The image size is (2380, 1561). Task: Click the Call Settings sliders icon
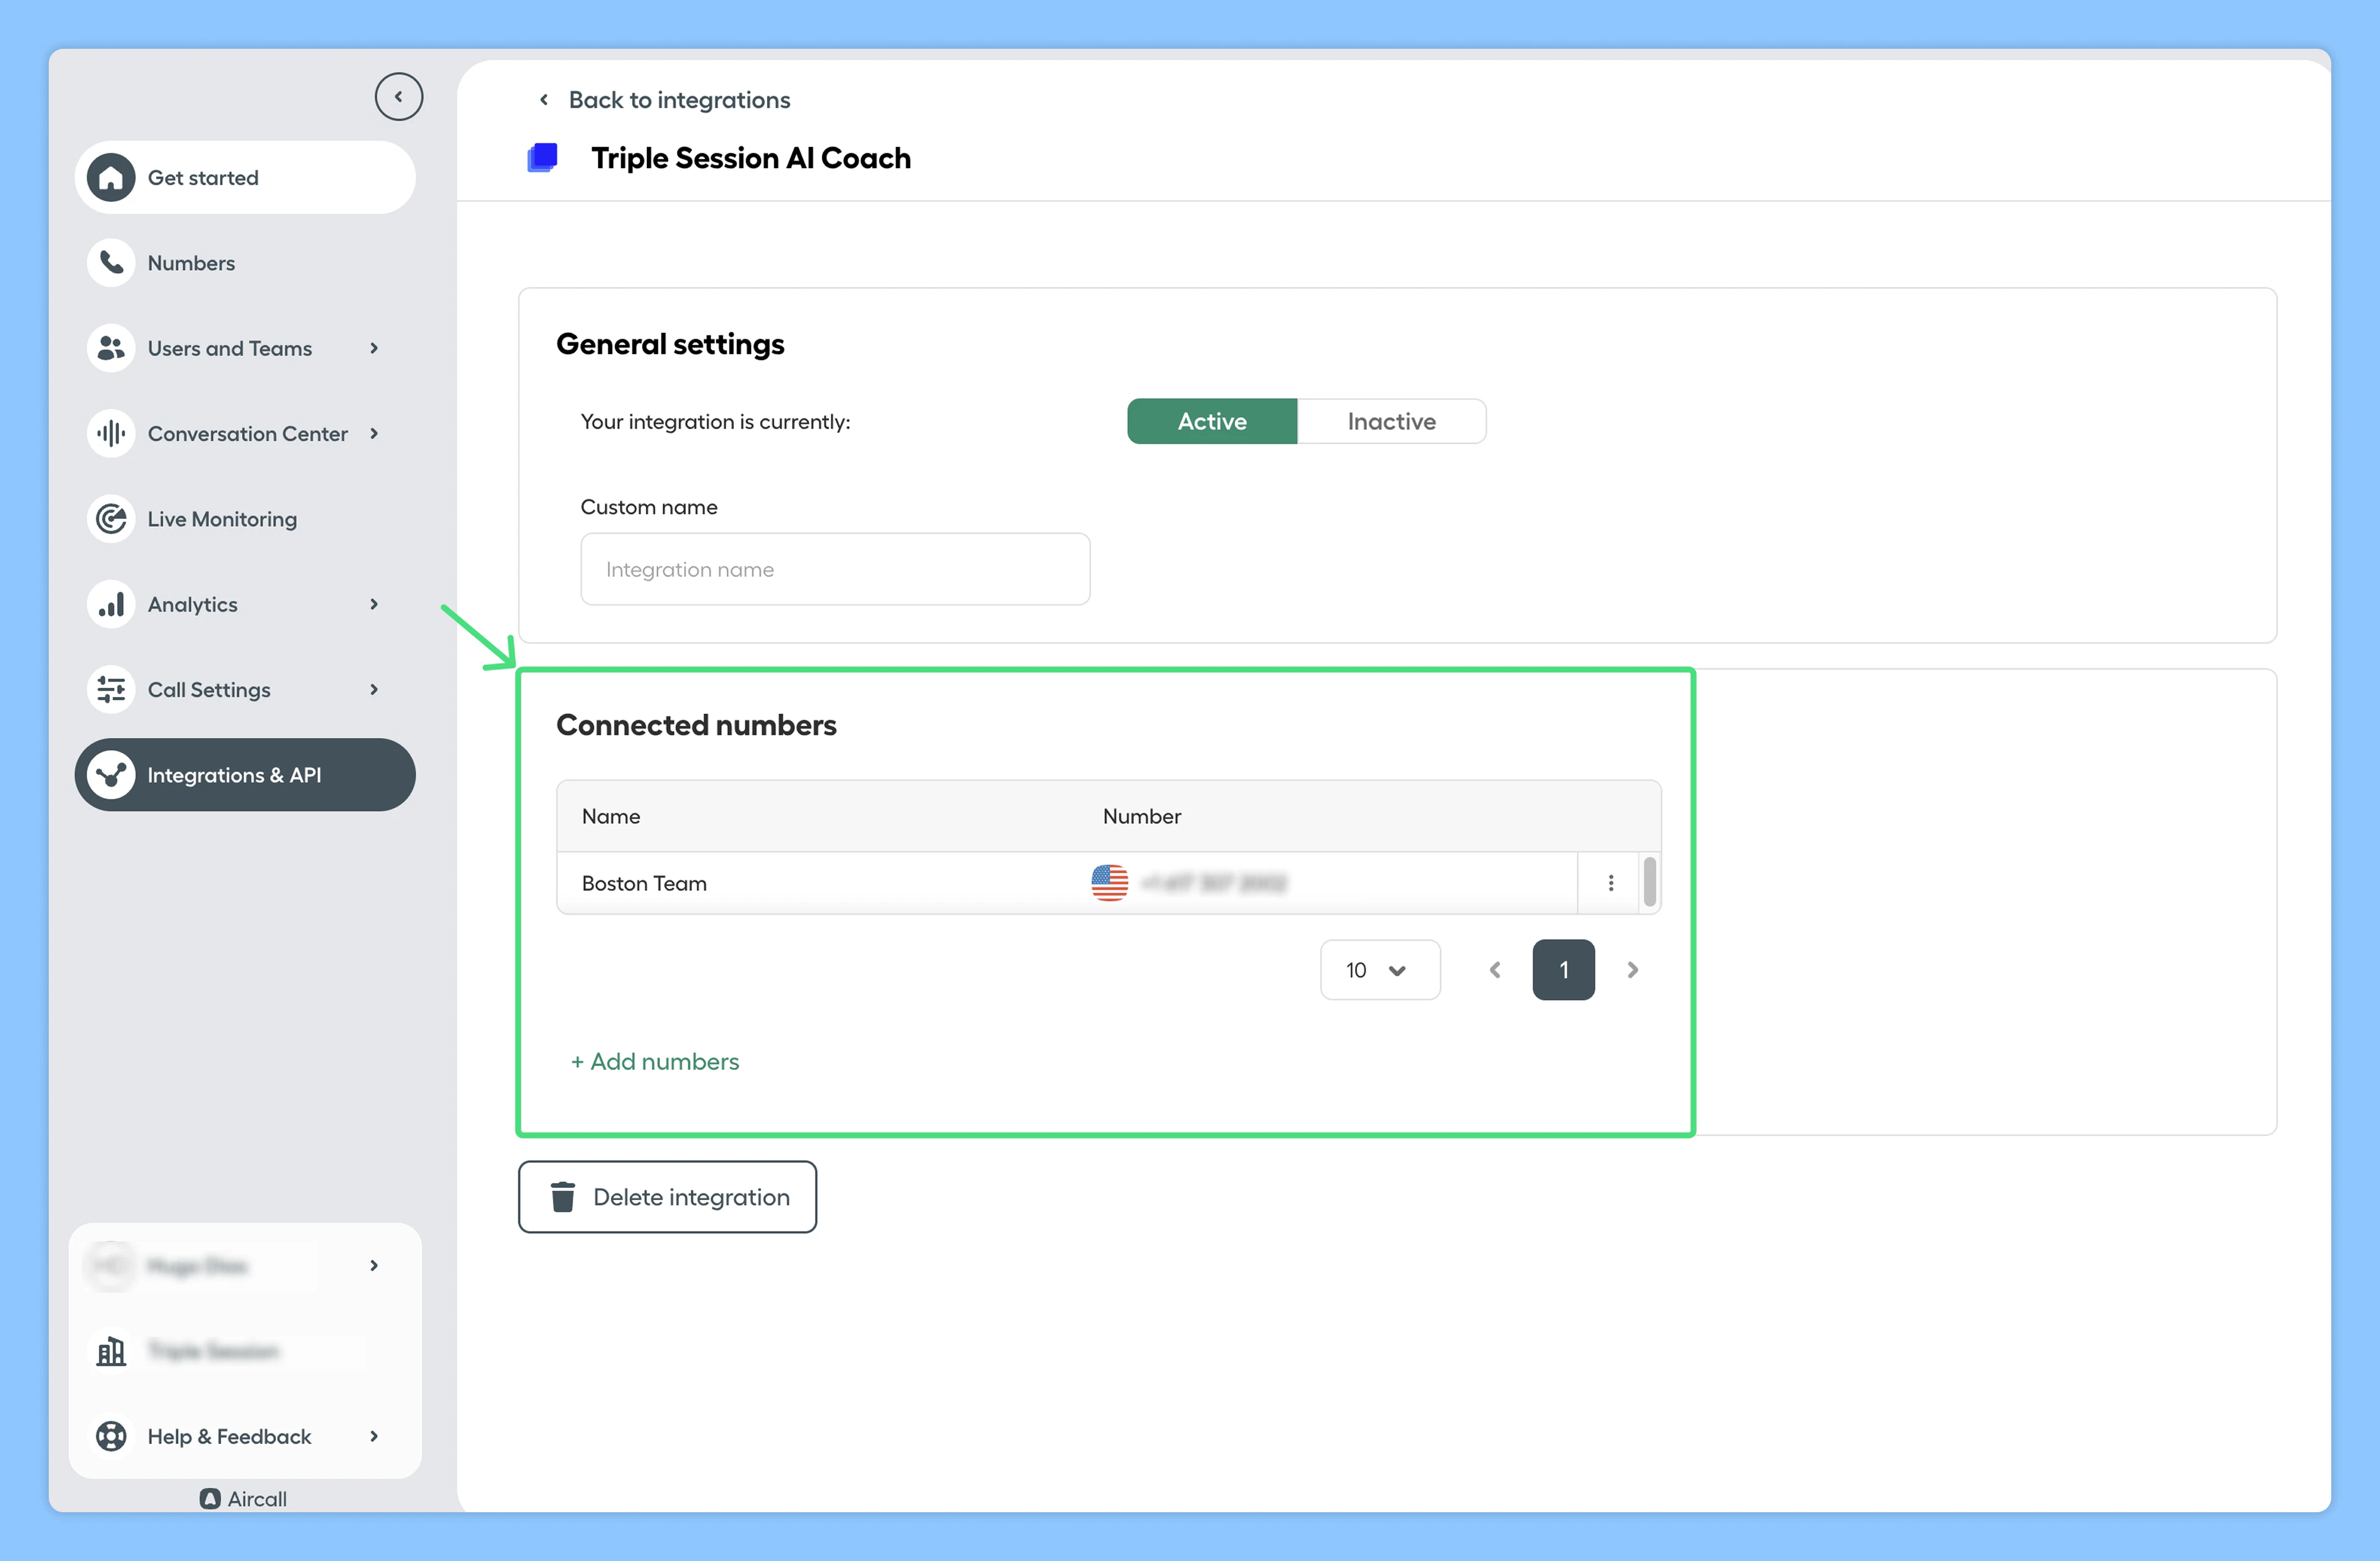point(111,689)
